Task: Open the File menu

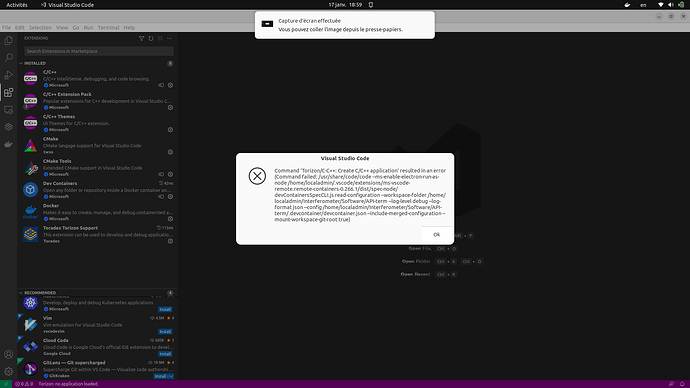Action: [x=6, y=27]
